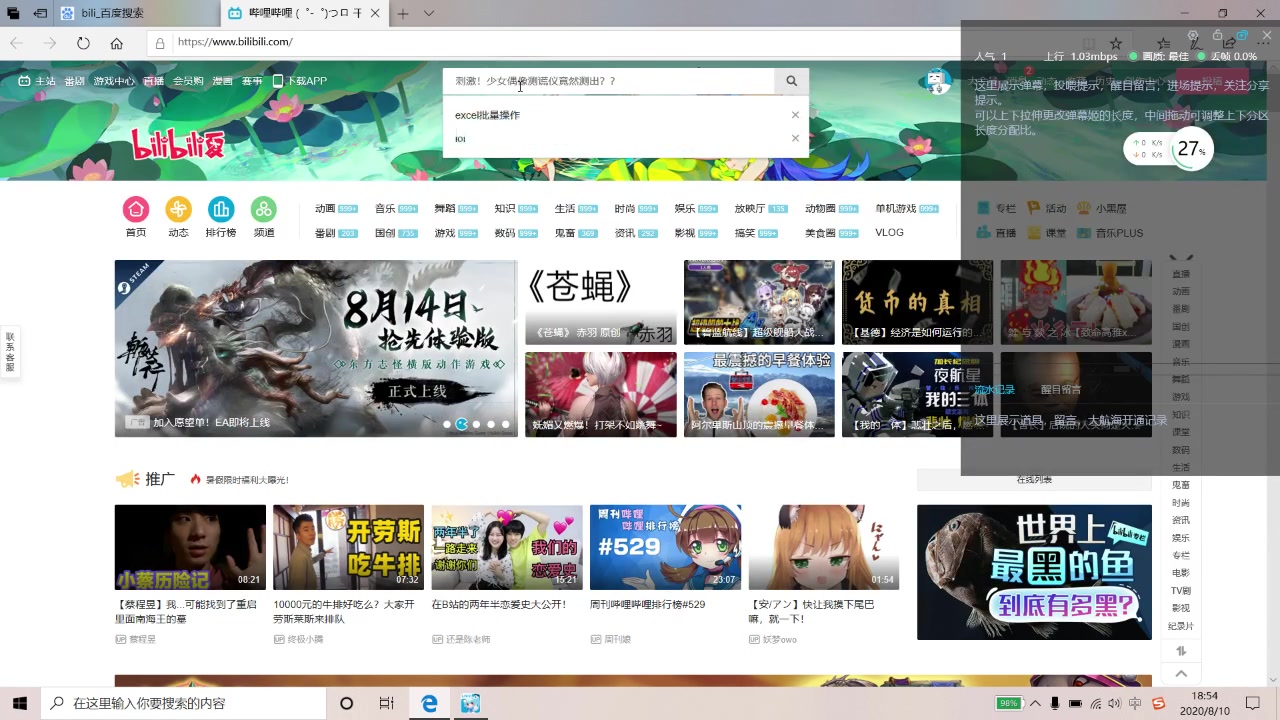The width and height of the screenshot is (1280, 720).
Task: Select the second carousel dot indicator
Action: pyautogui.click(x=461, y=424)
